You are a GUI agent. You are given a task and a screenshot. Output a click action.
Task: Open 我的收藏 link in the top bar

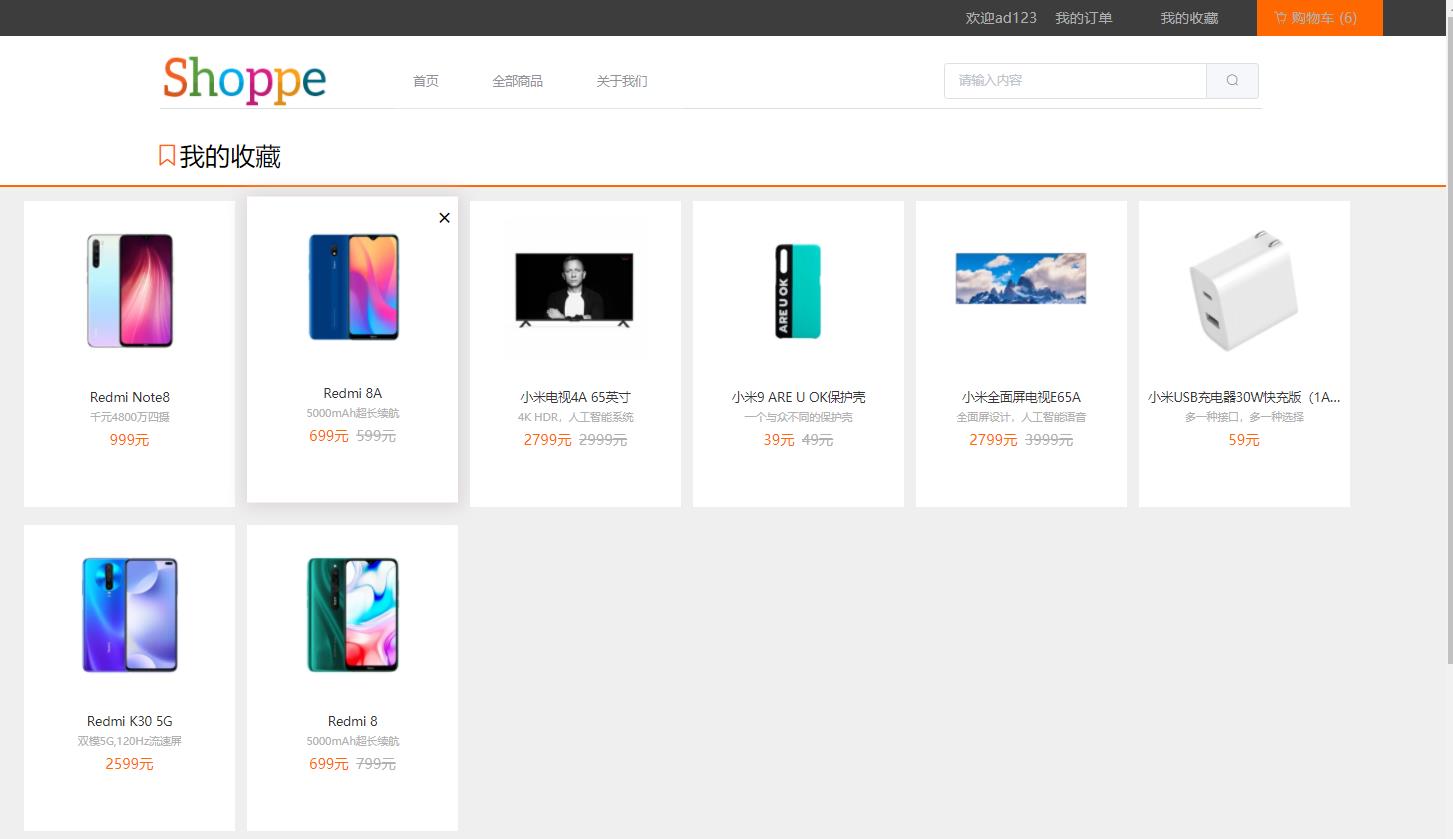[1189, 18]
